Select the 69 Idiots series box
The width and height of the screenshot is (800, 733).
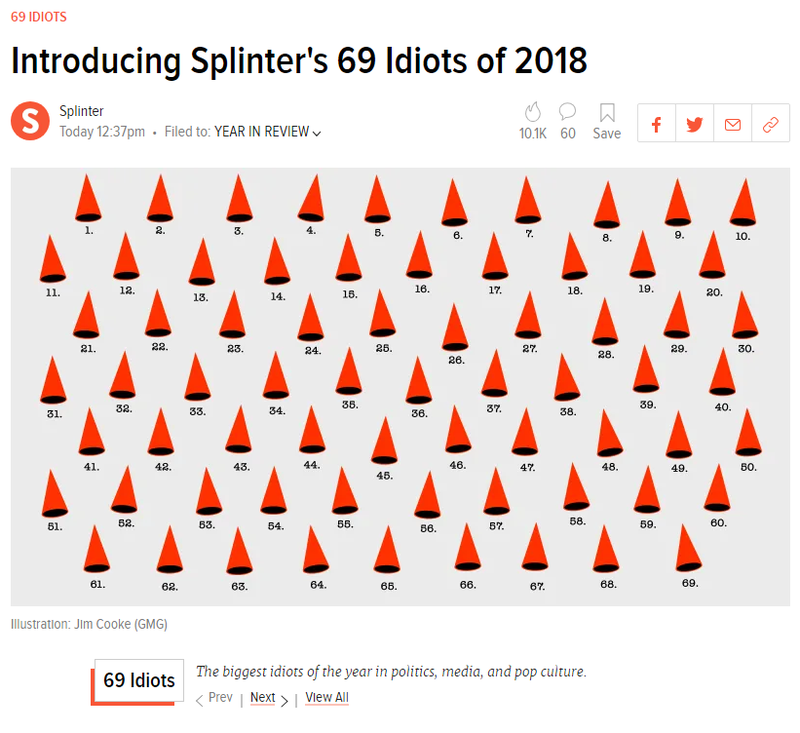139,680
